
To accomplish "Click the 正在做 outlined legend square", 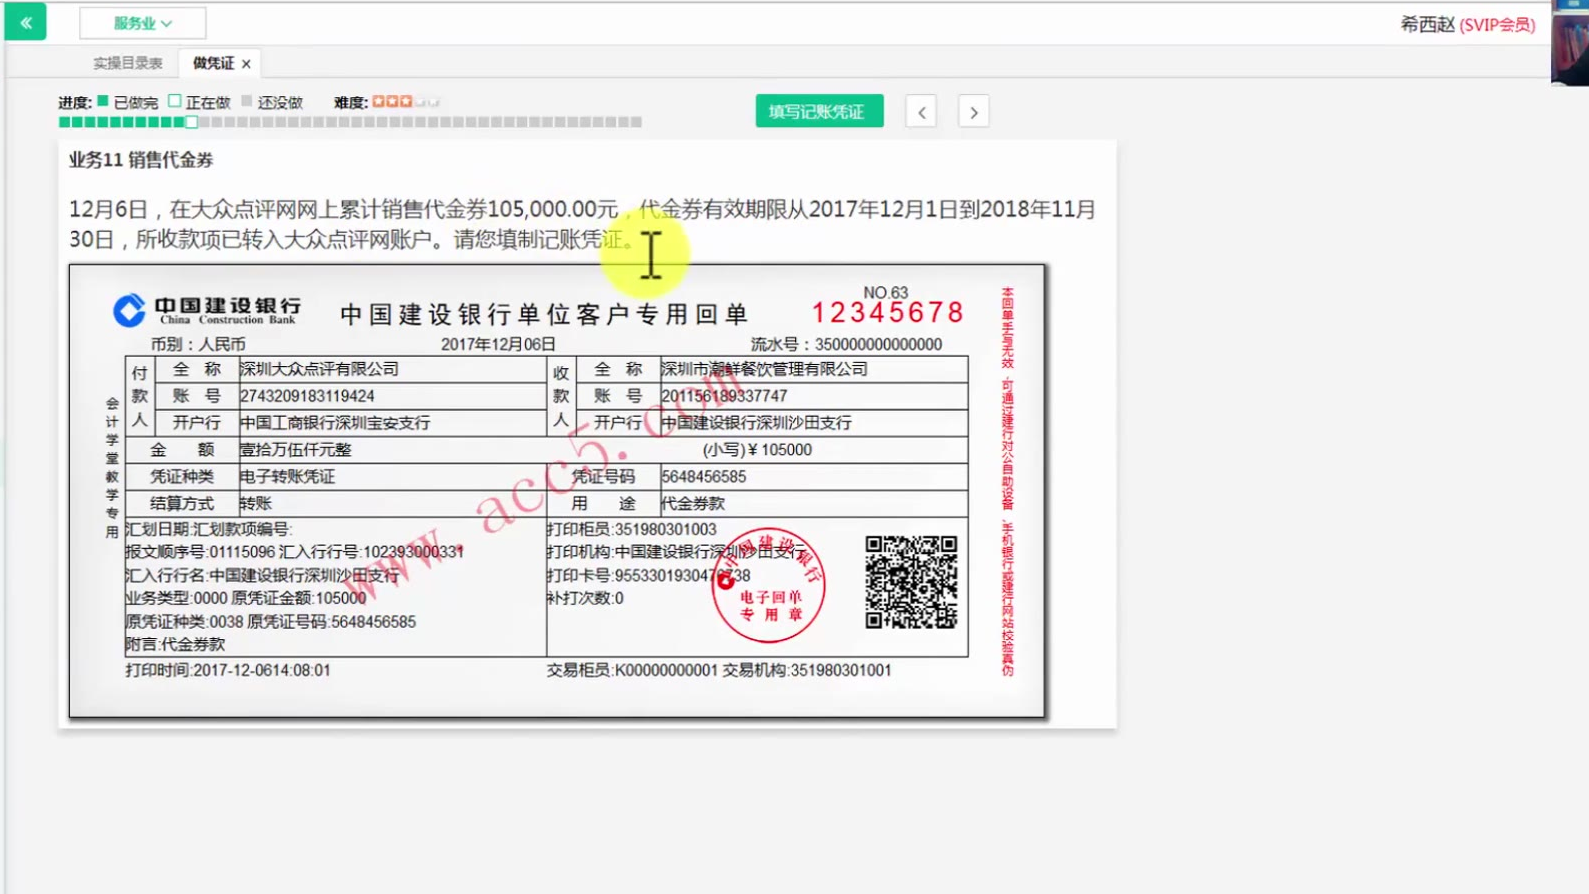I will point(175,101).
